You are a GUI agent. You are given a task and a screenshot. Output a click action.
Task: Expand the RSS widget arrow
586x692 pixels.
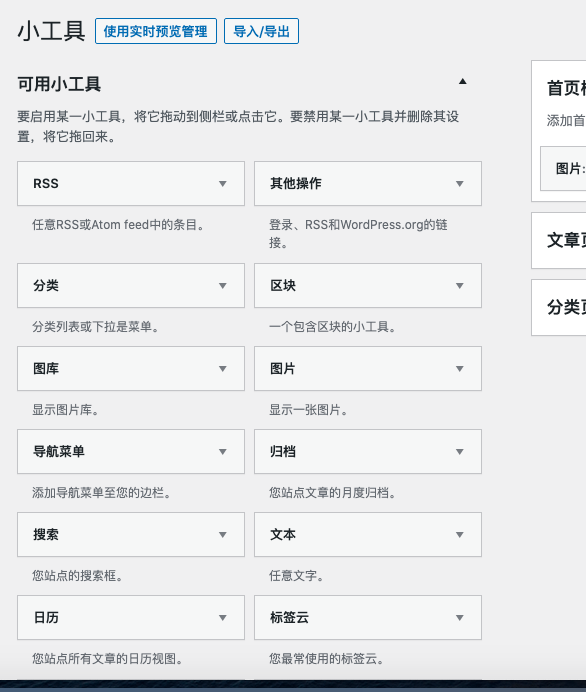coord(223,184)
